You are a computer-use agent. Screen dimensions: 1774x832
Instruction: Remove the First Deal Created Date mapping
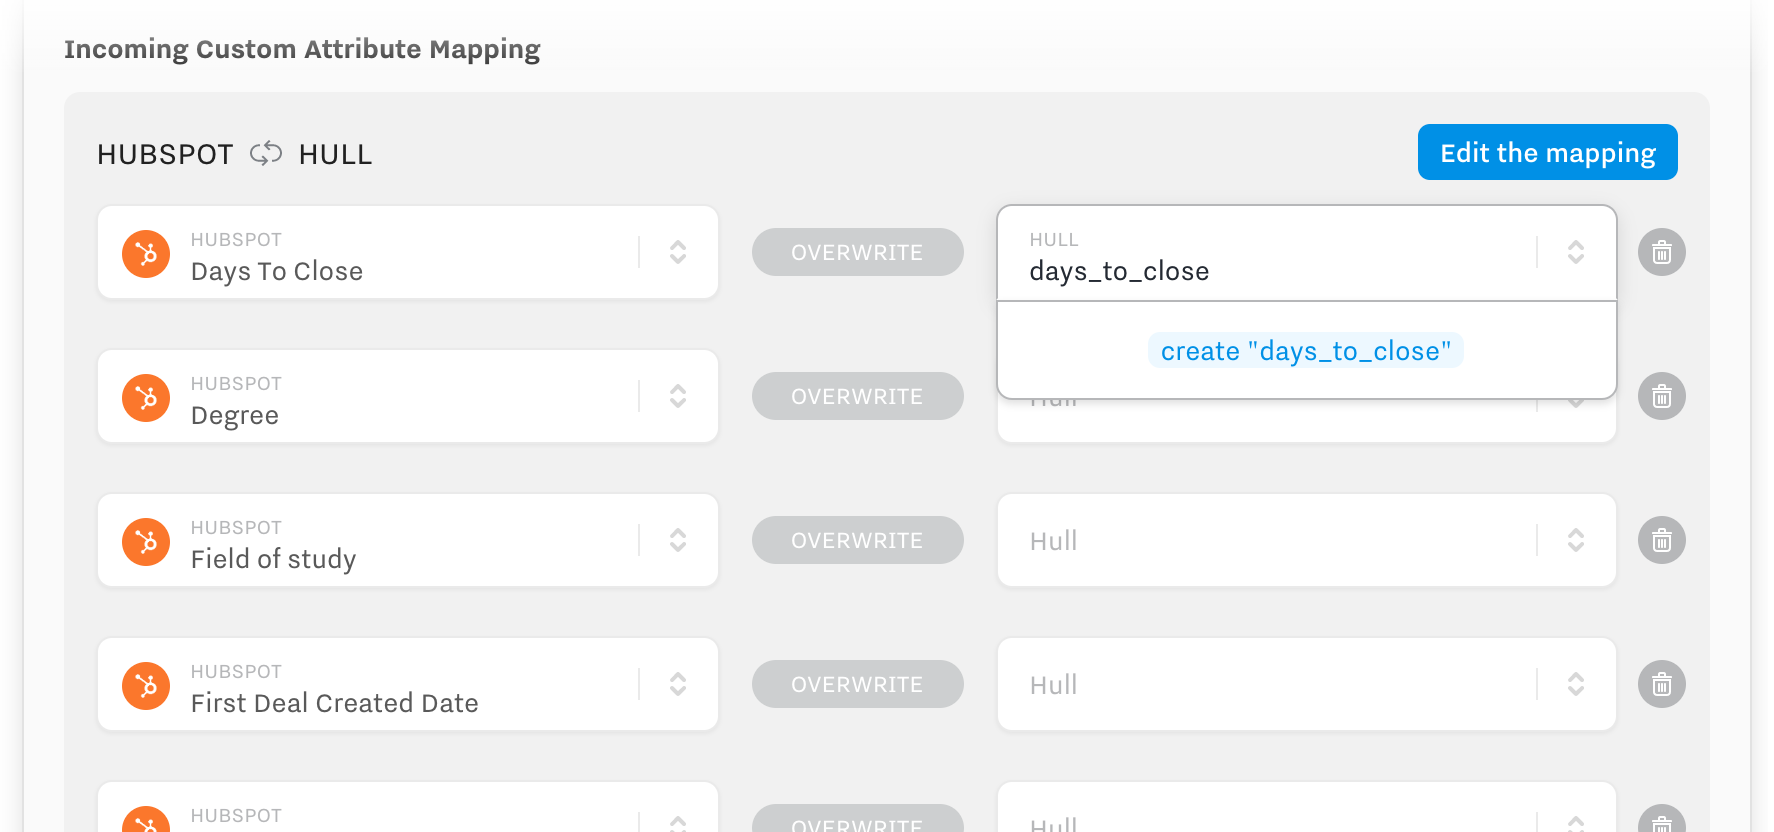[1661, 684]
